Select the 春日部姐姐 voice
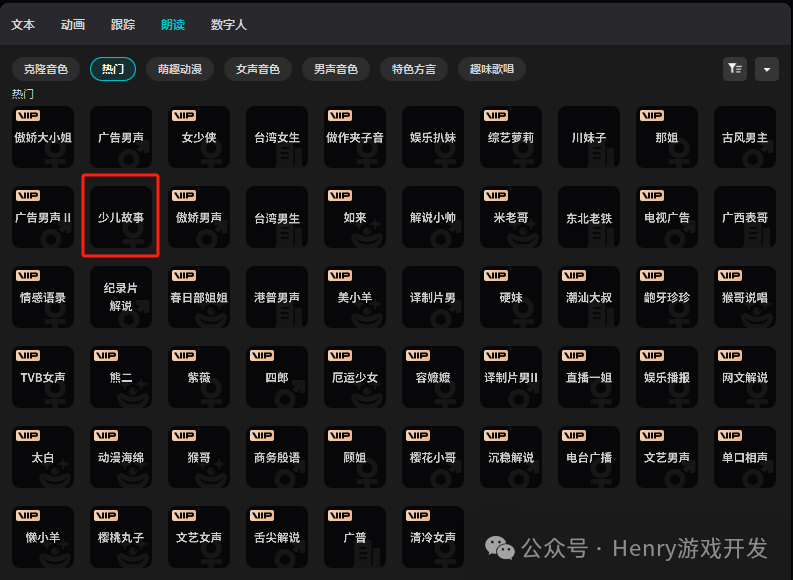 [199, 297]
